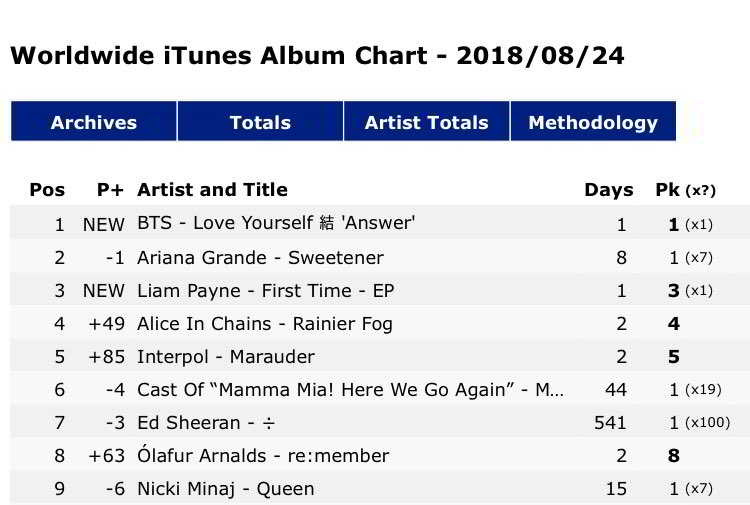Switch to the Totals tab

click(x=260, y=123)
